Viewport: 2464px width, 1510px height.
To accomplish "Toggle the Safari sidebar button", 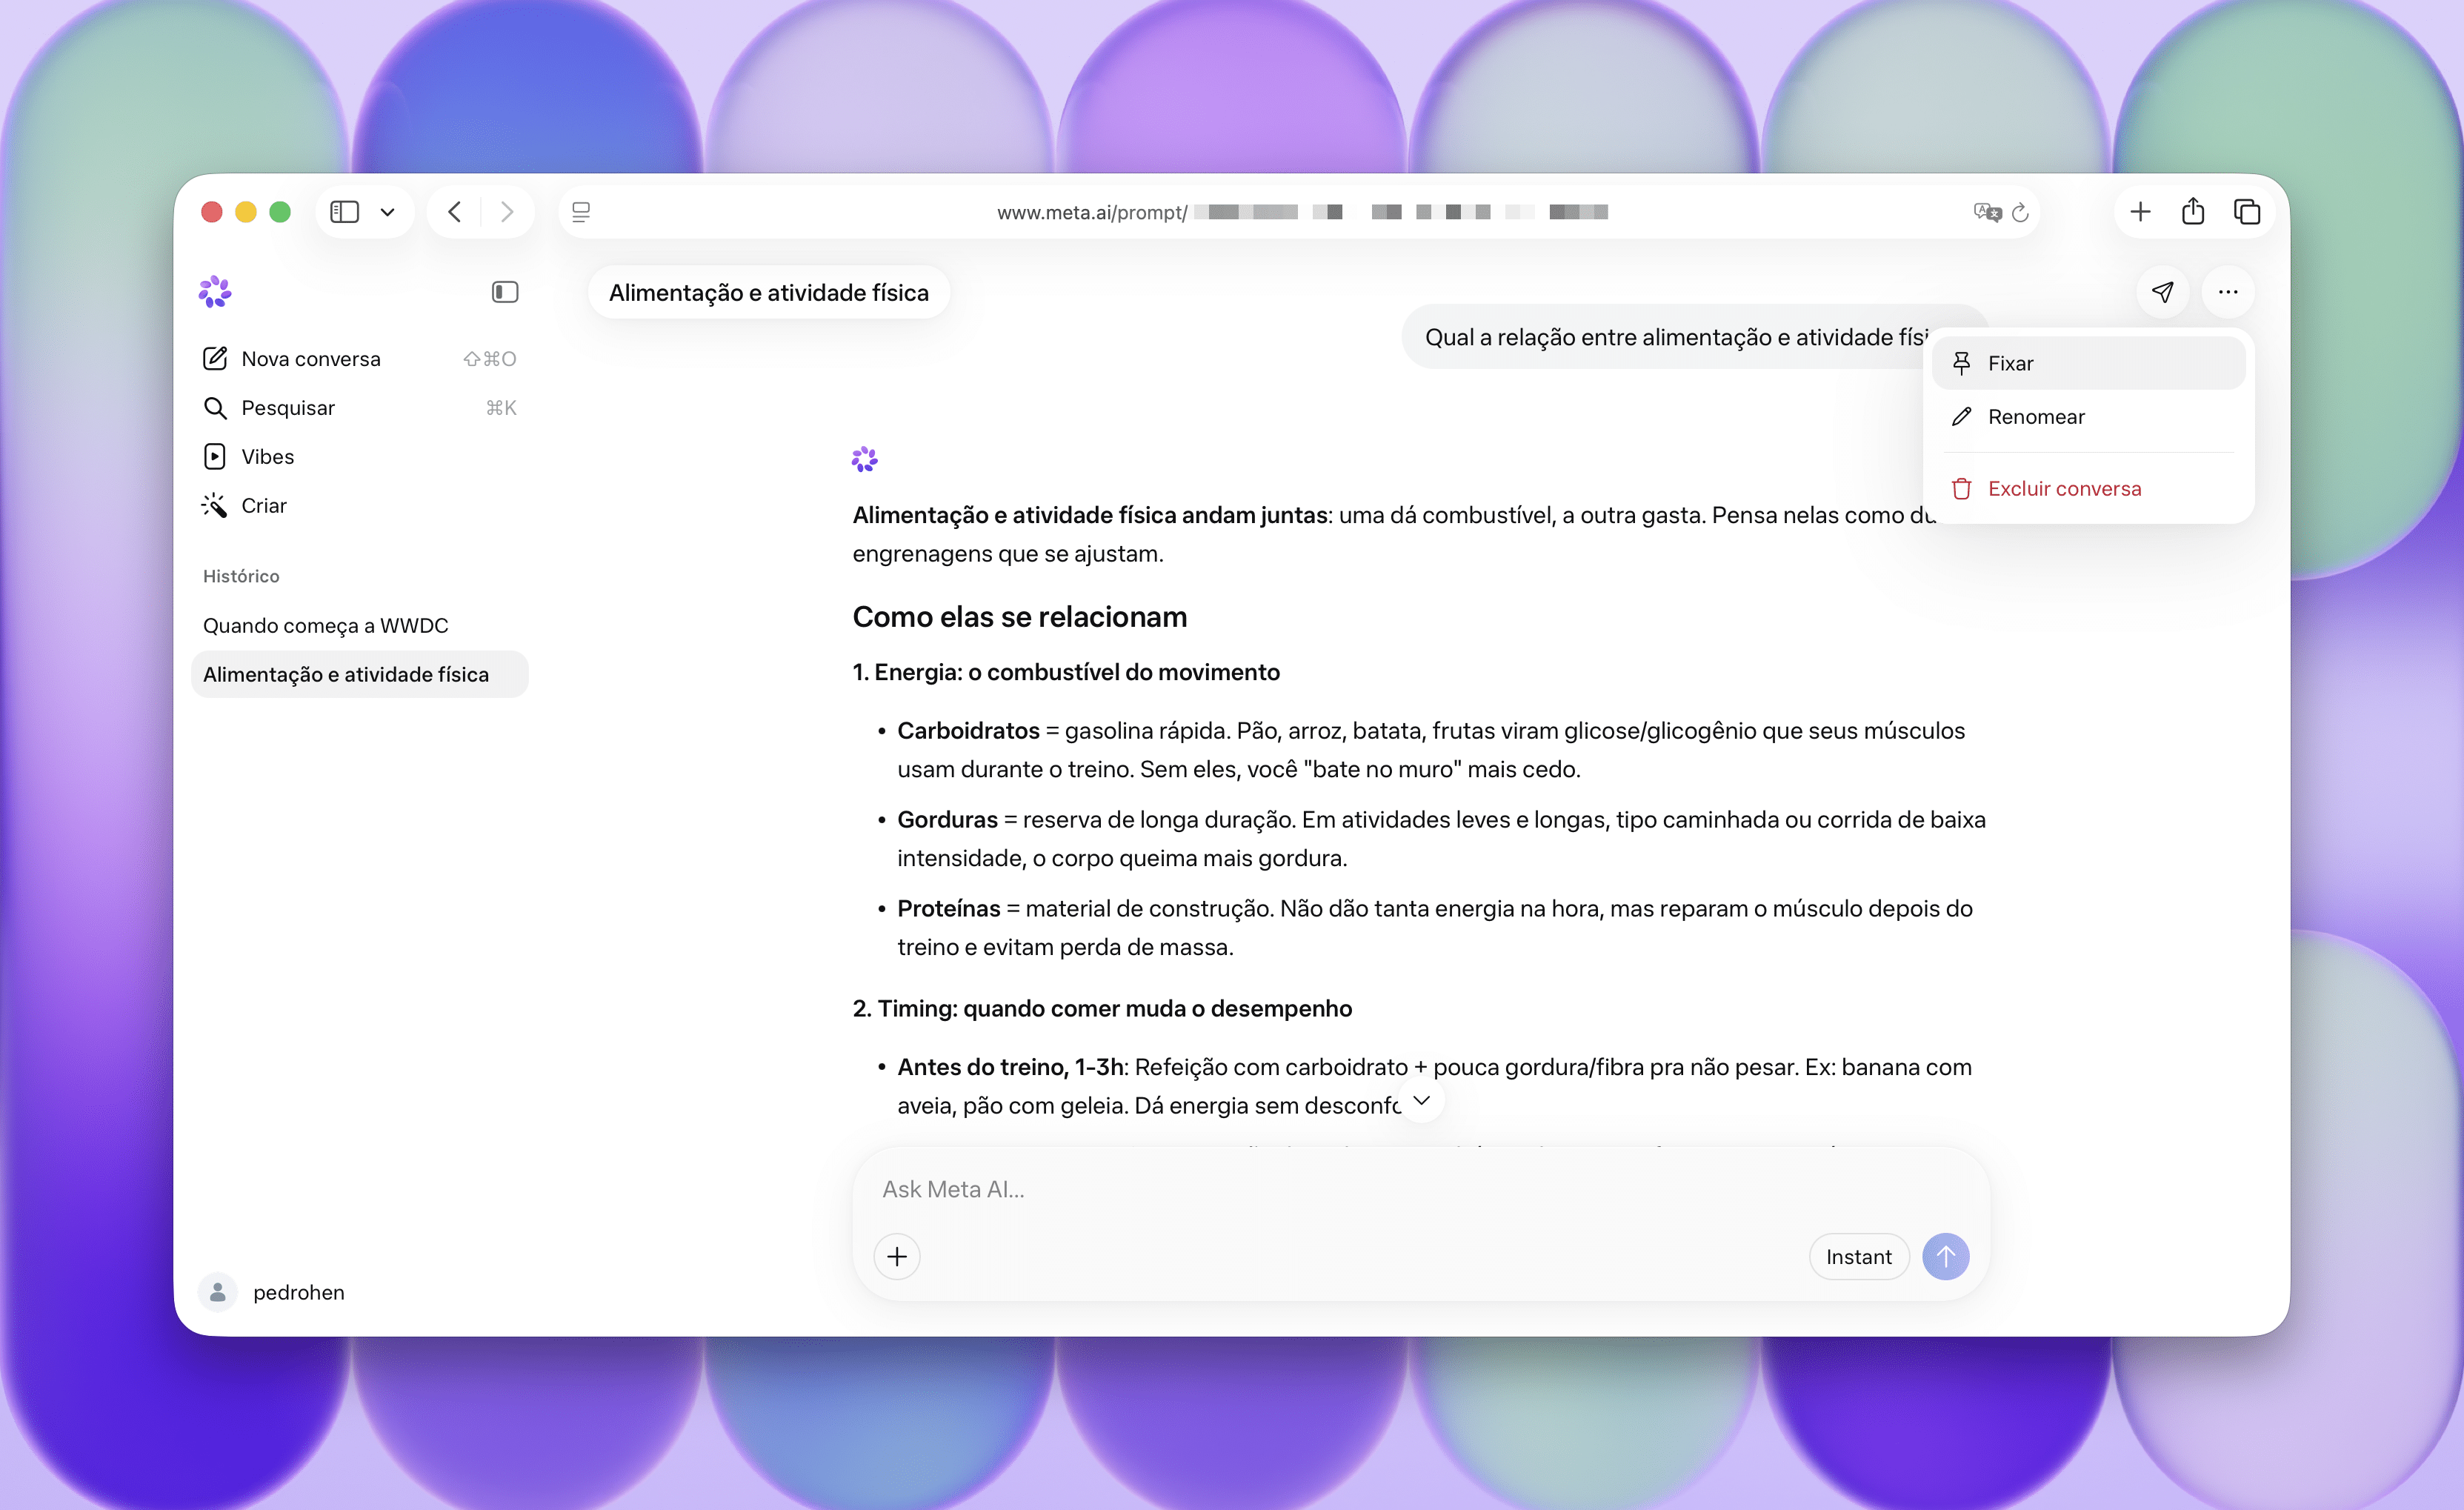I will click(345, 212).
